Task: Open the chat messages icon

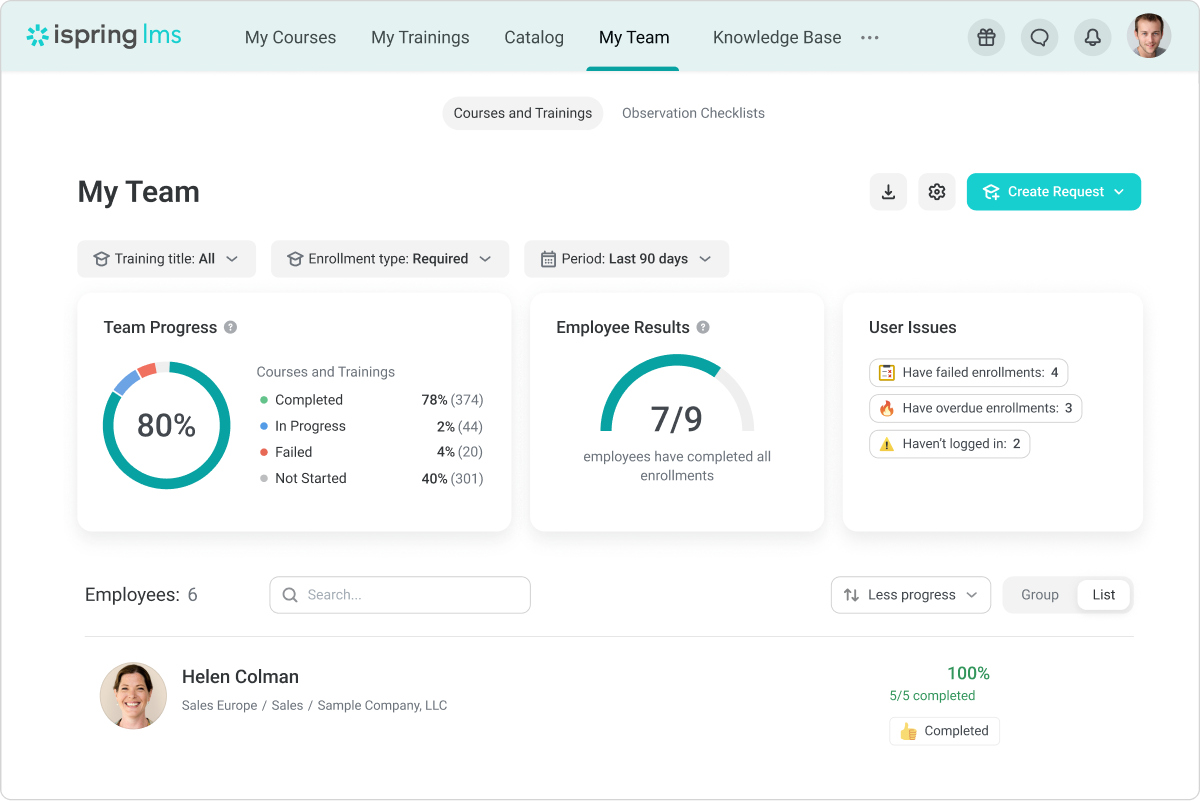Action: pos(1039,38)
